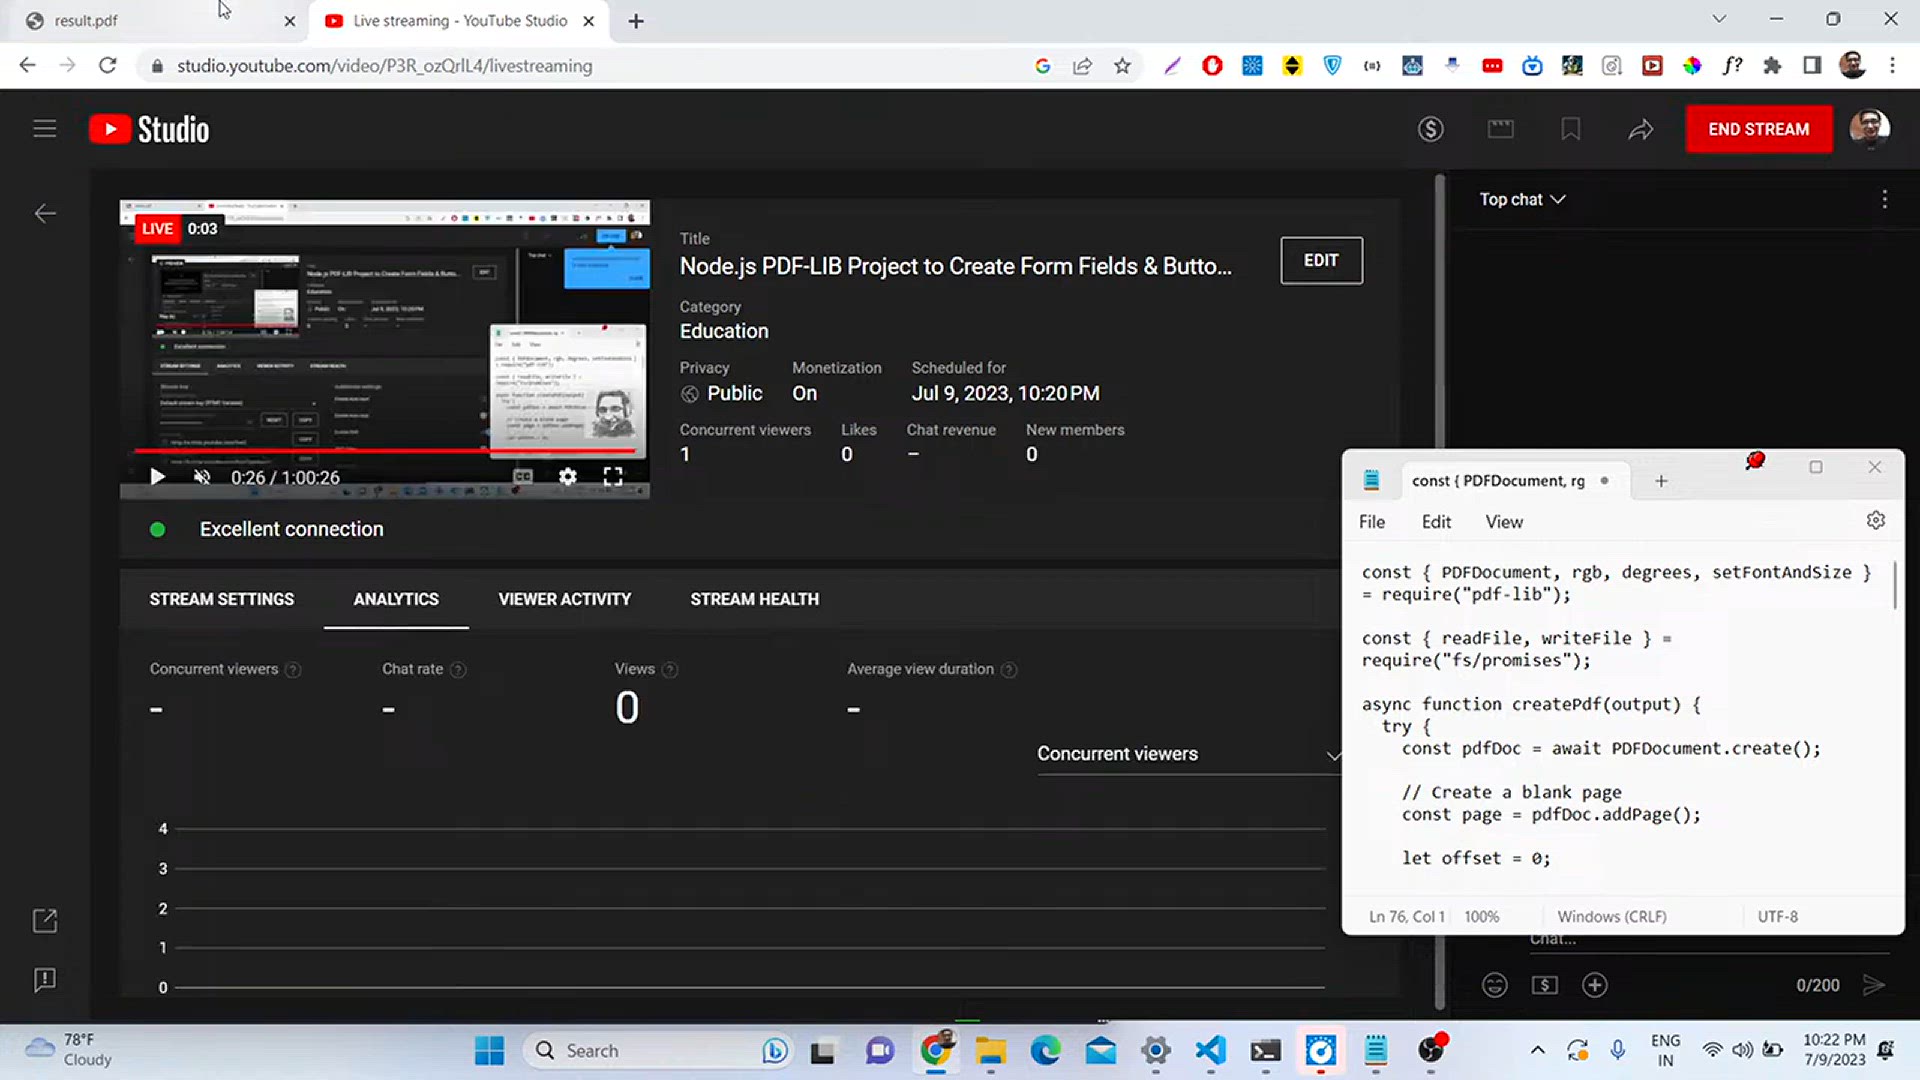Enter fullscreen on the stream preview
Image resolution: width=1920 pixels, height=1080 pixels.
click(x=612, y=477)
